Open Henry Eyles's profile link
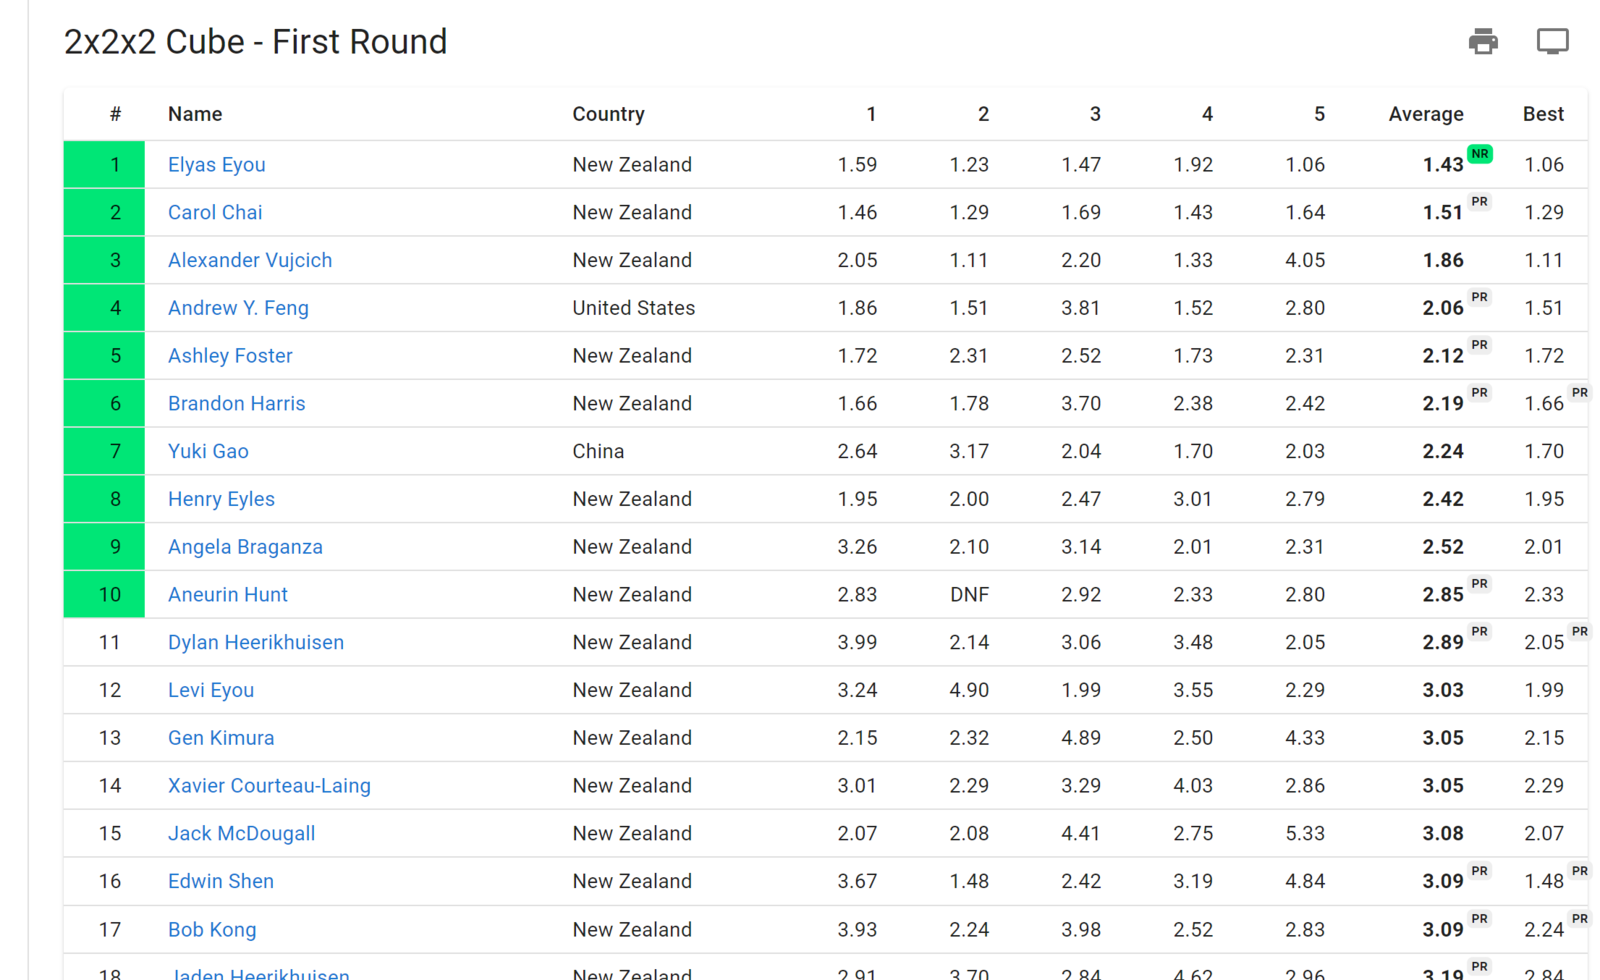Viewport: 1600px width, 980px height. (221, 499)
